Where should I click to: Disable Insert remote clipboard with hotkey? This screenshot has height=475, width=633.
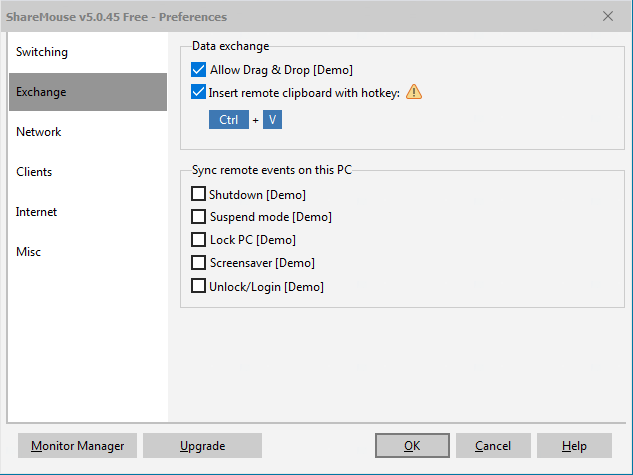pos(198,93)
